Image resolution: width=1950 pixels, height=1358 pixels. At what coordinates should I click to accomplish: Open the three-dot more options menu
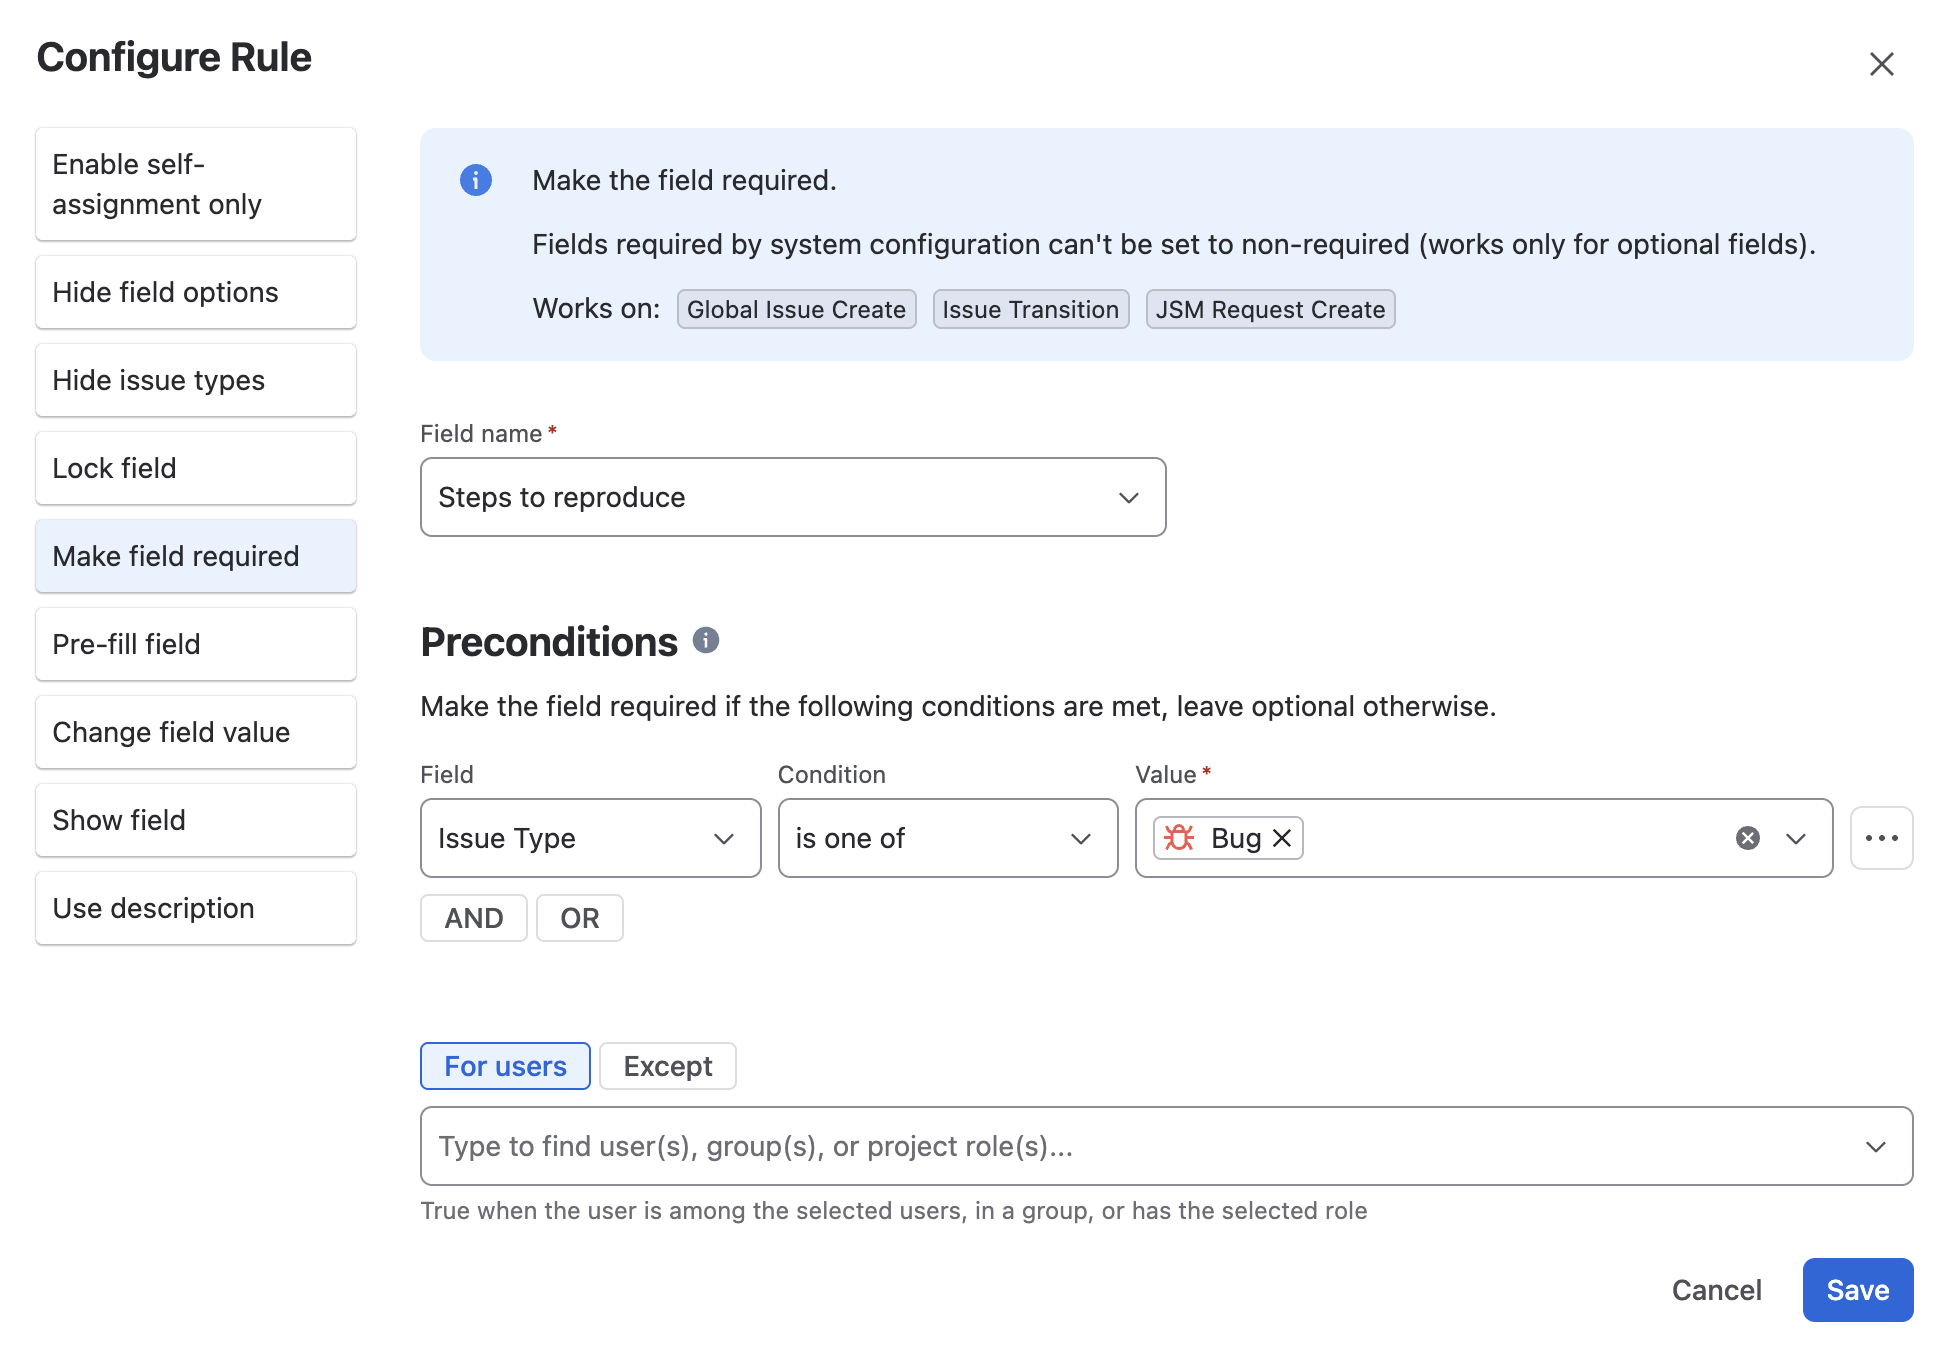1881,838
